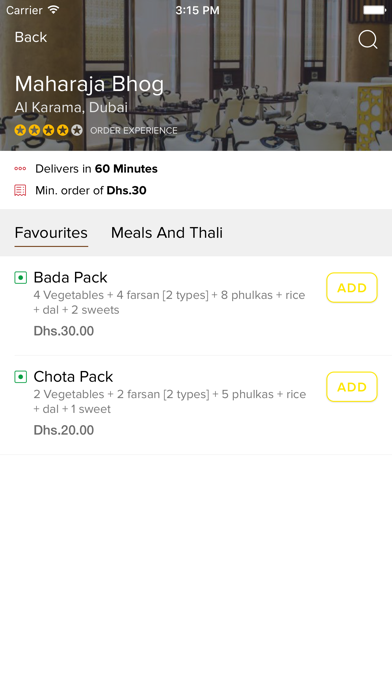Tap the battery indicator icon
392x696 pixels.
[374, 10]
